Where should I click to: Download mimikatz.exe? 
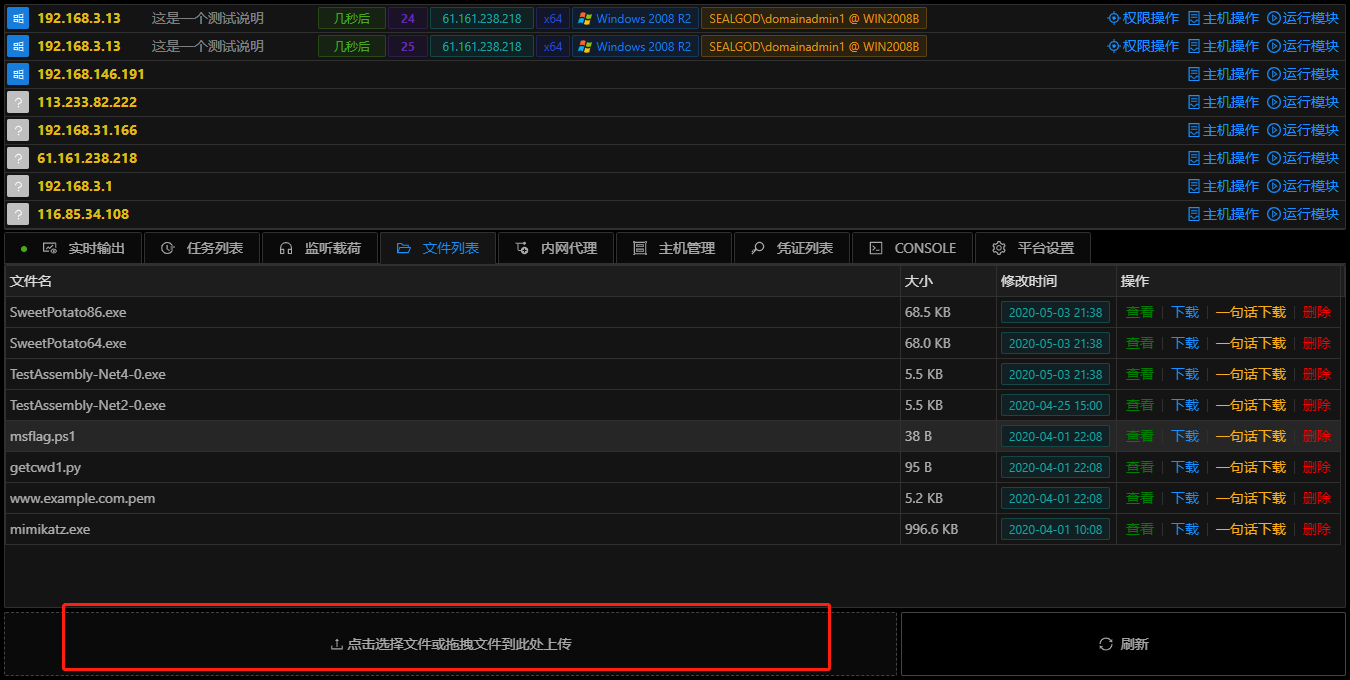click(x=1185, y=529)
